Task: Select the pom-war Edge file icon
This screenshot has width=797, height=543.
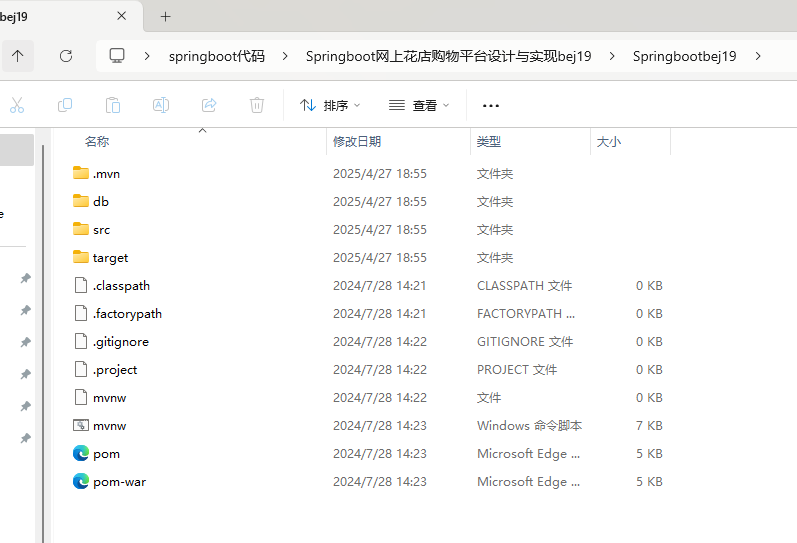Action: (81, 481)
